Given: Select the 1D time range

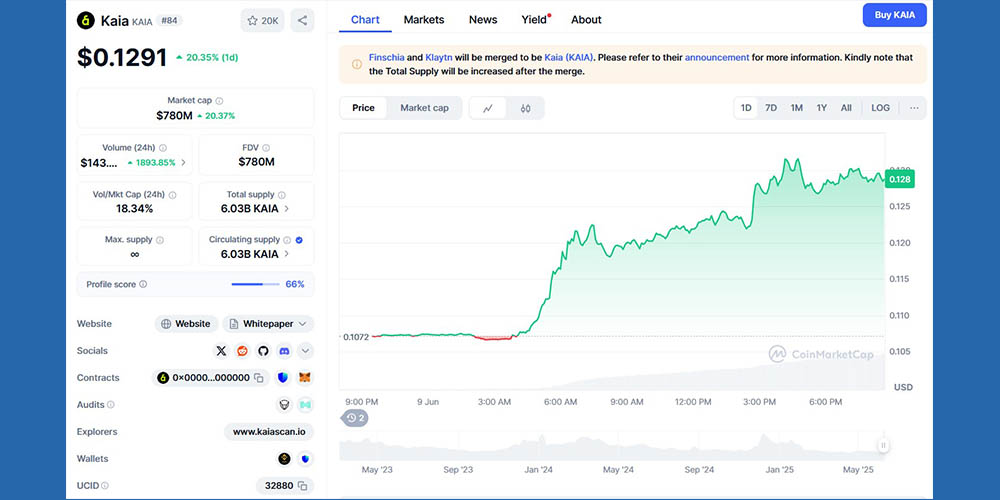Looking at the screenshot, I should click(746, 108).
